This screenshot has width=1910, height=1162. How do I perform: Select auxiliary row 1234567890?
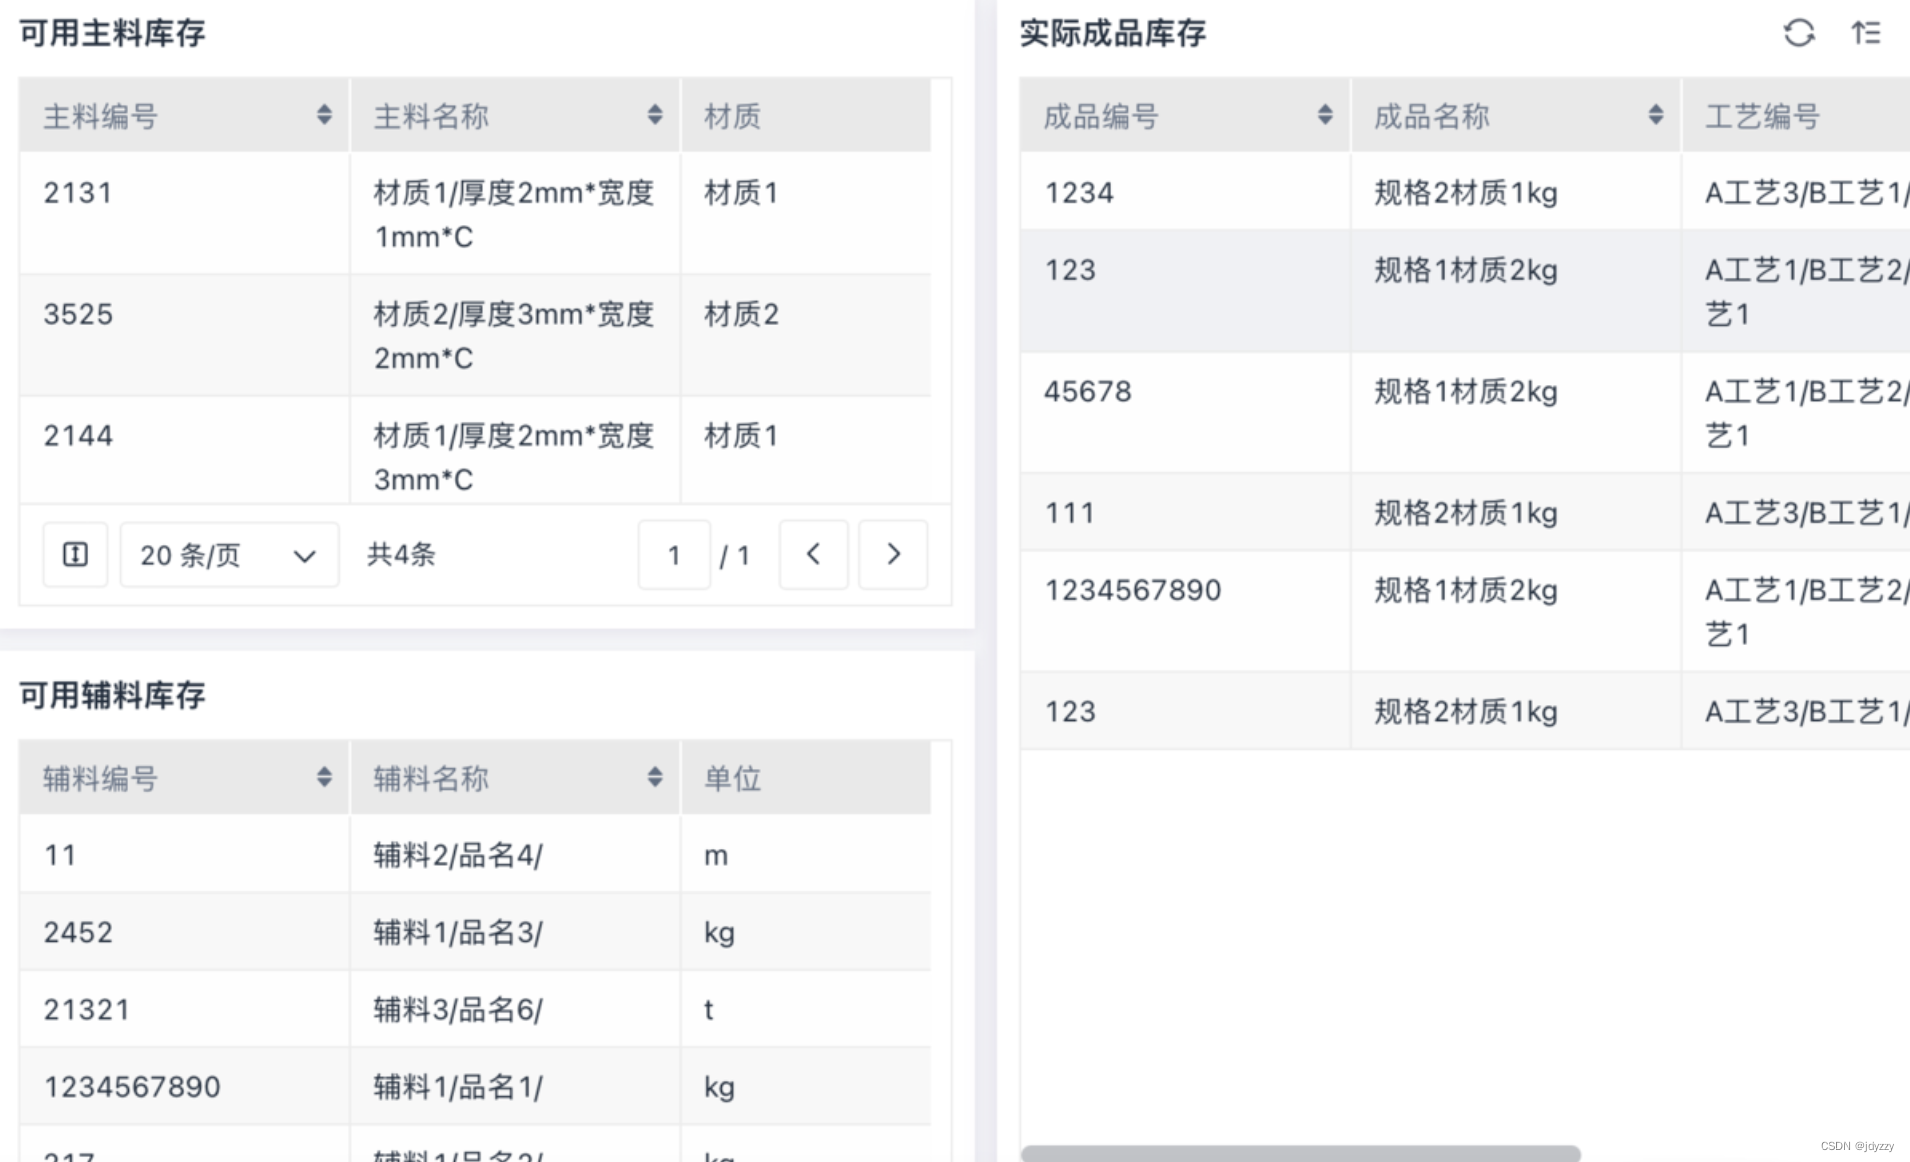475,1085
